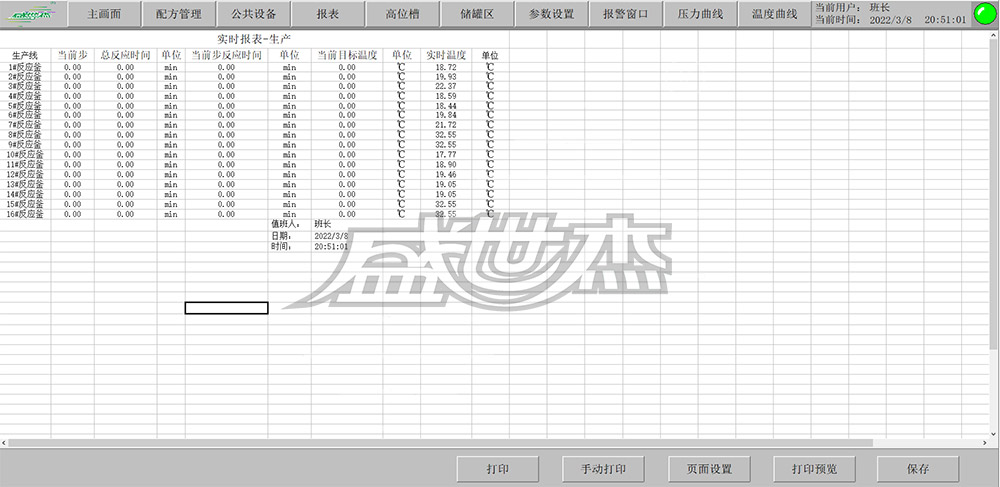Open 参数设置 parameter settings
This screenshot has height=487, width=1000.
(x=550, y=14)
